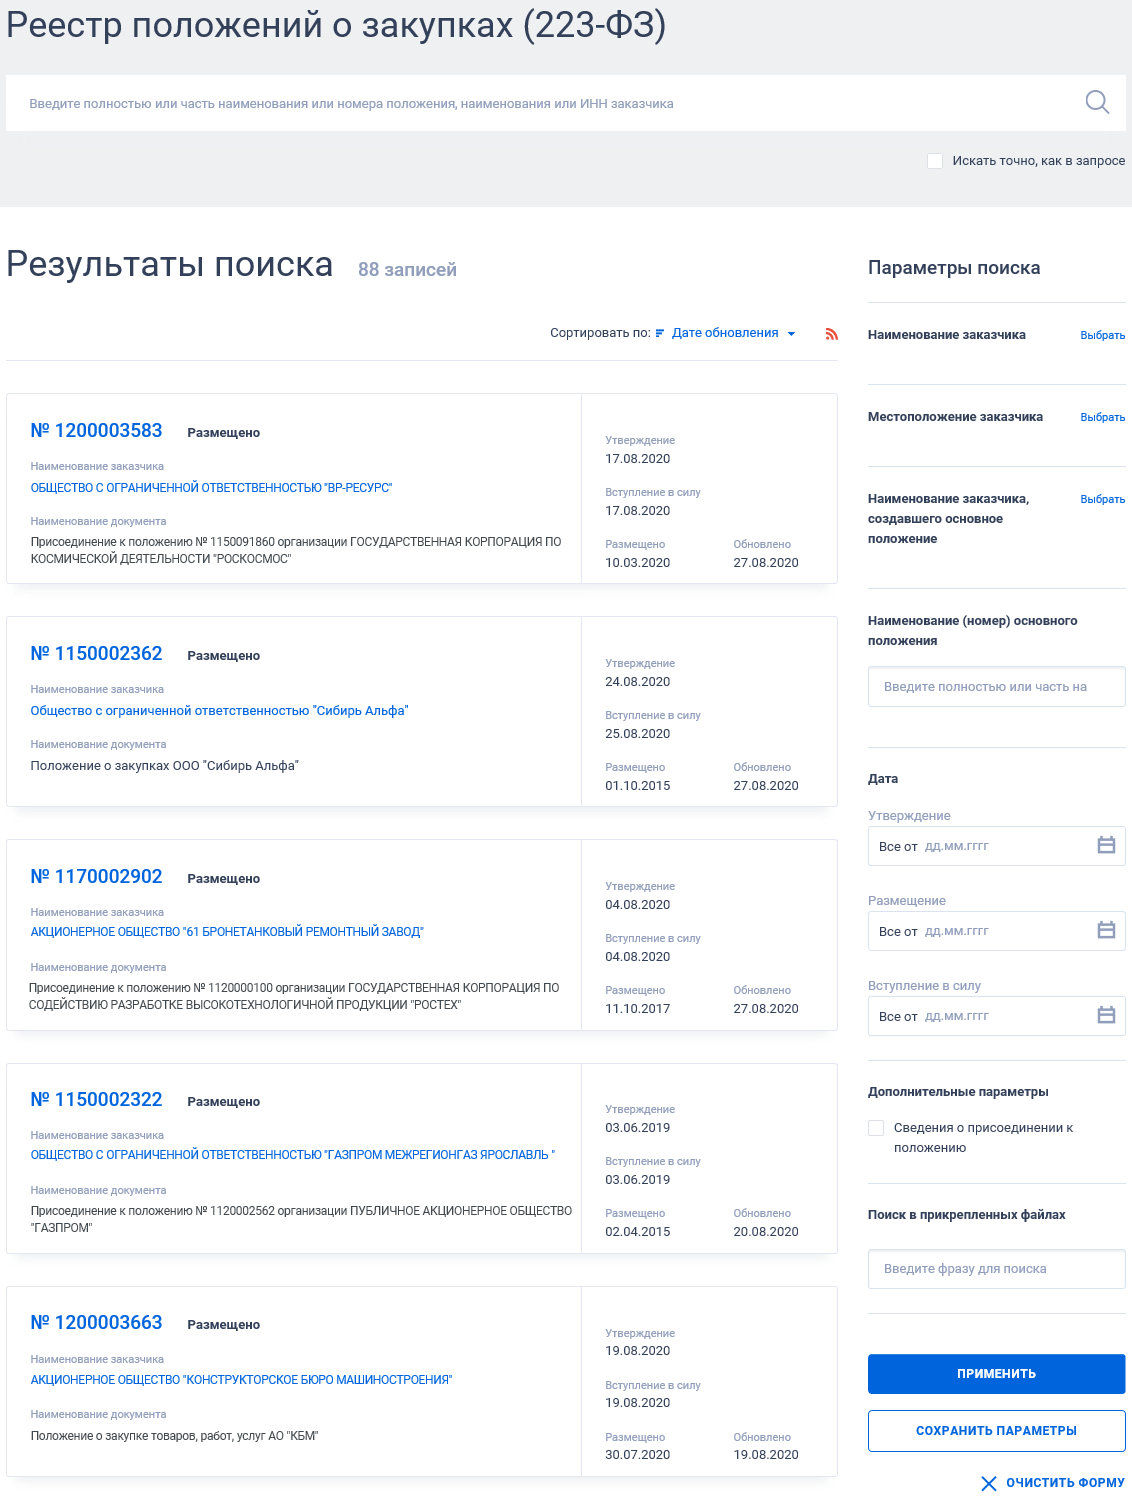
Task: Click approval date 24.08.2020
Action: (x=638, y=682)
